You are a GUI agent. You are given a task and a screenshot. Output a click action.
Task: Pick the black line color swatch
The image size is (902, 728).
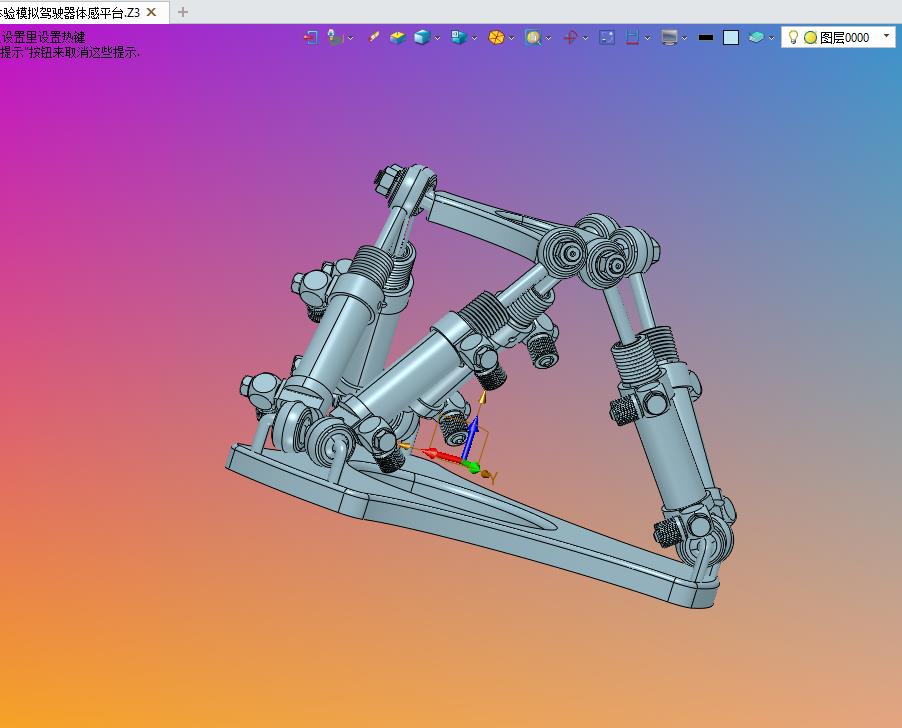[x=706, y=37]
